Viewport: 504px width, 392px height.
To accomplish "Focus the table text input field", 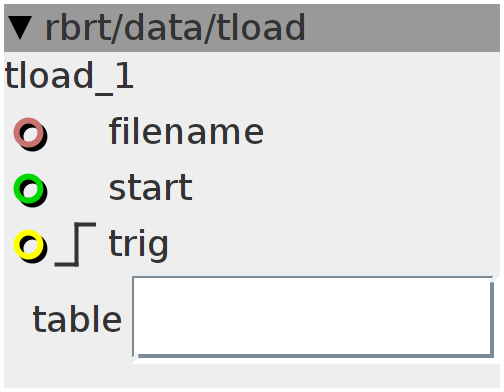I will click(x=313, y=317).
